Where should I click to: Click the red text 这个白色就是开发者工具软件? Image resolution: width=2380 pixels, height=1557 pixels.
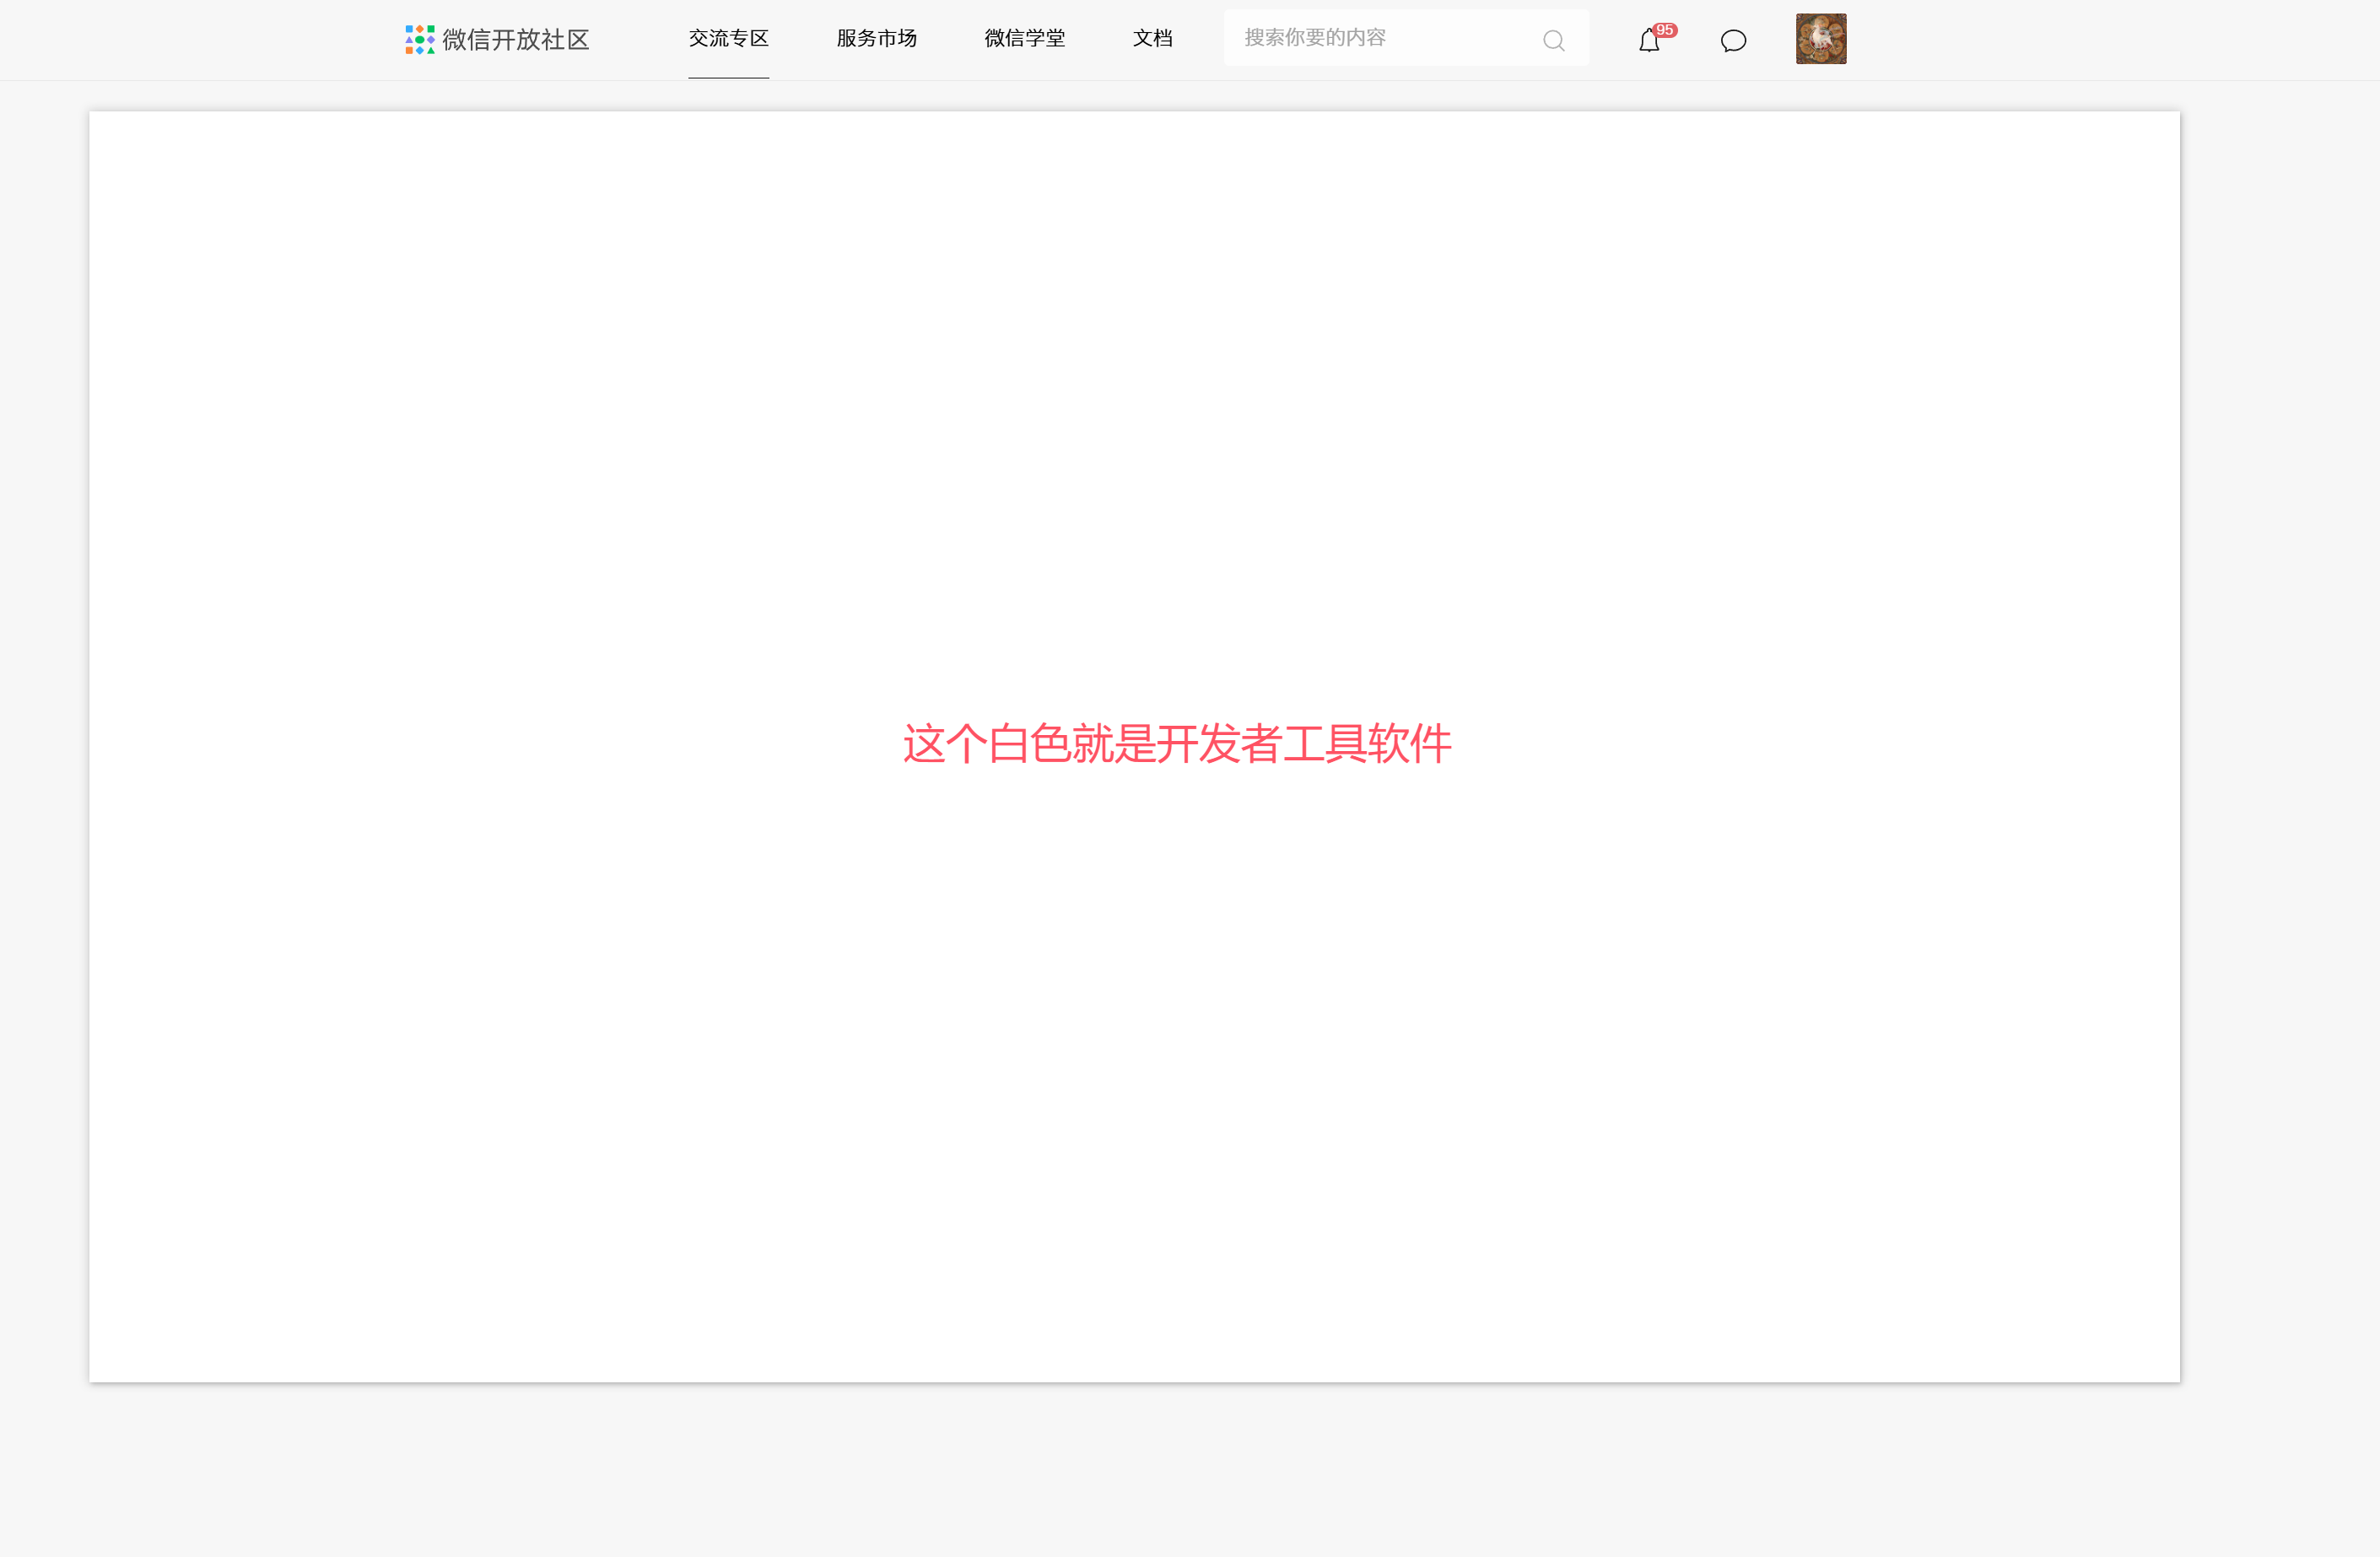(1177, 744)
